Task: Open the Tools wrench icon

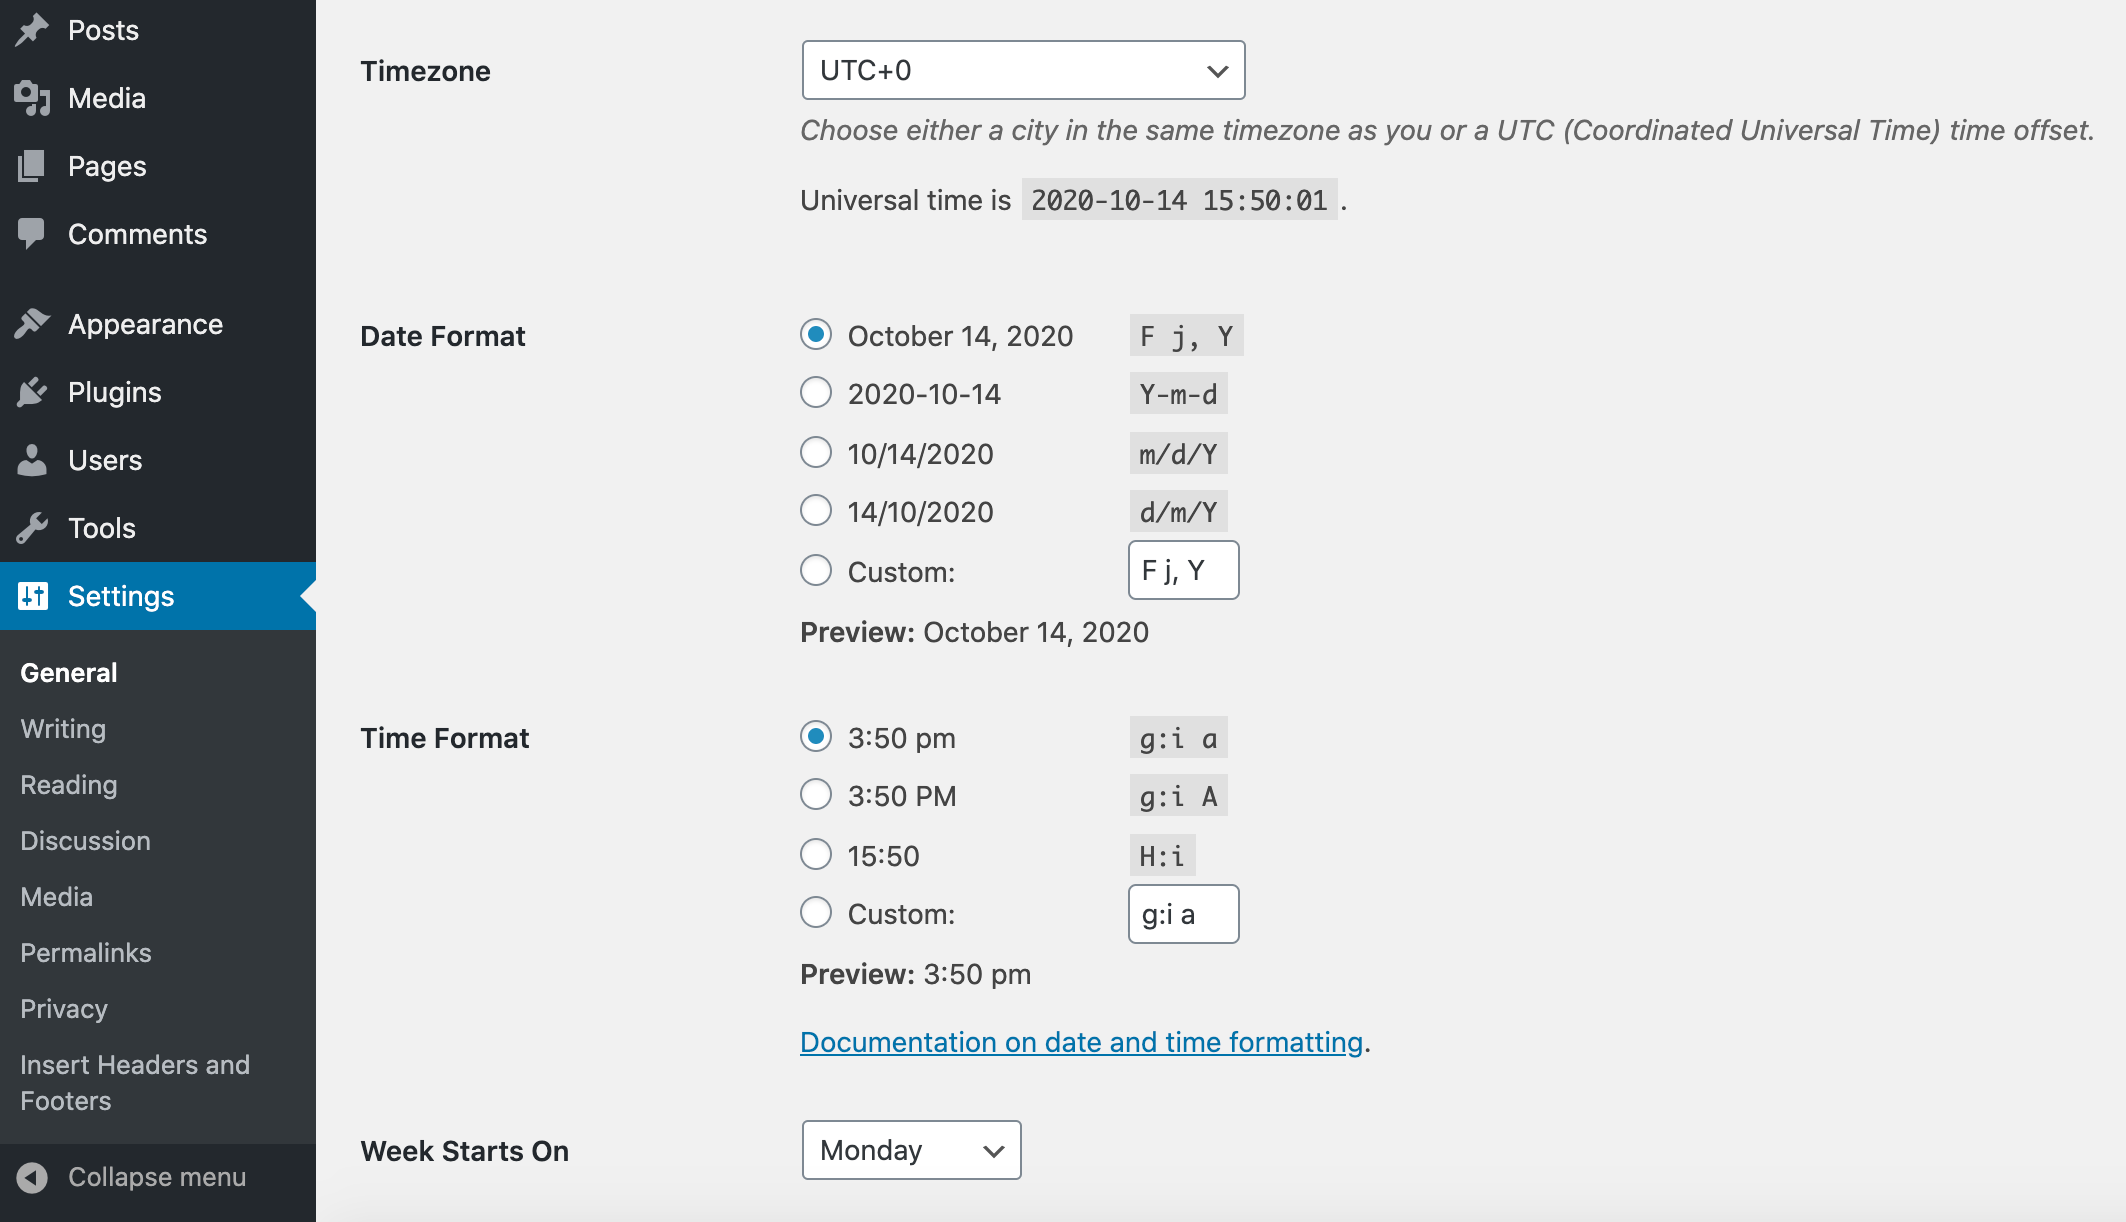Action: (33, 527)
